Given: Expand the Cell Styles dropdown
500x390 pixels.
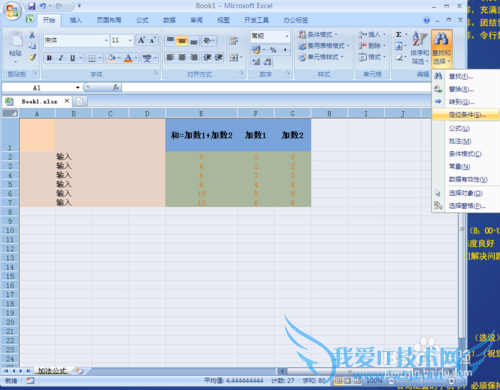Looking at the screenshot, I should 342,57.
